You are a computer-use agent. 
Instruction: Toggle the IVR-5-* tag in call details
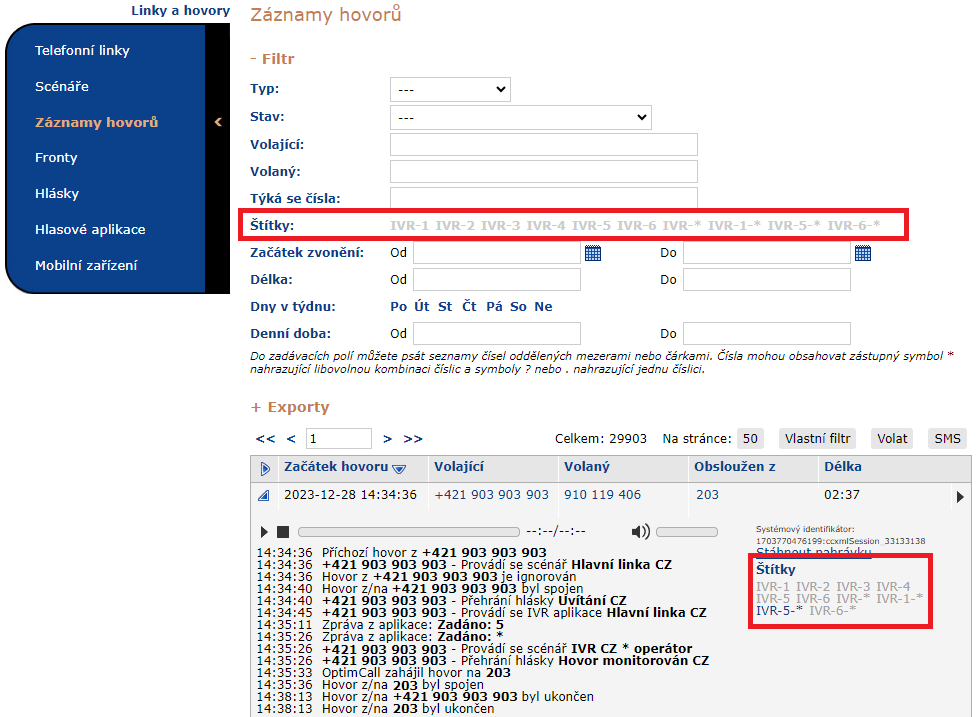point(779,610)
